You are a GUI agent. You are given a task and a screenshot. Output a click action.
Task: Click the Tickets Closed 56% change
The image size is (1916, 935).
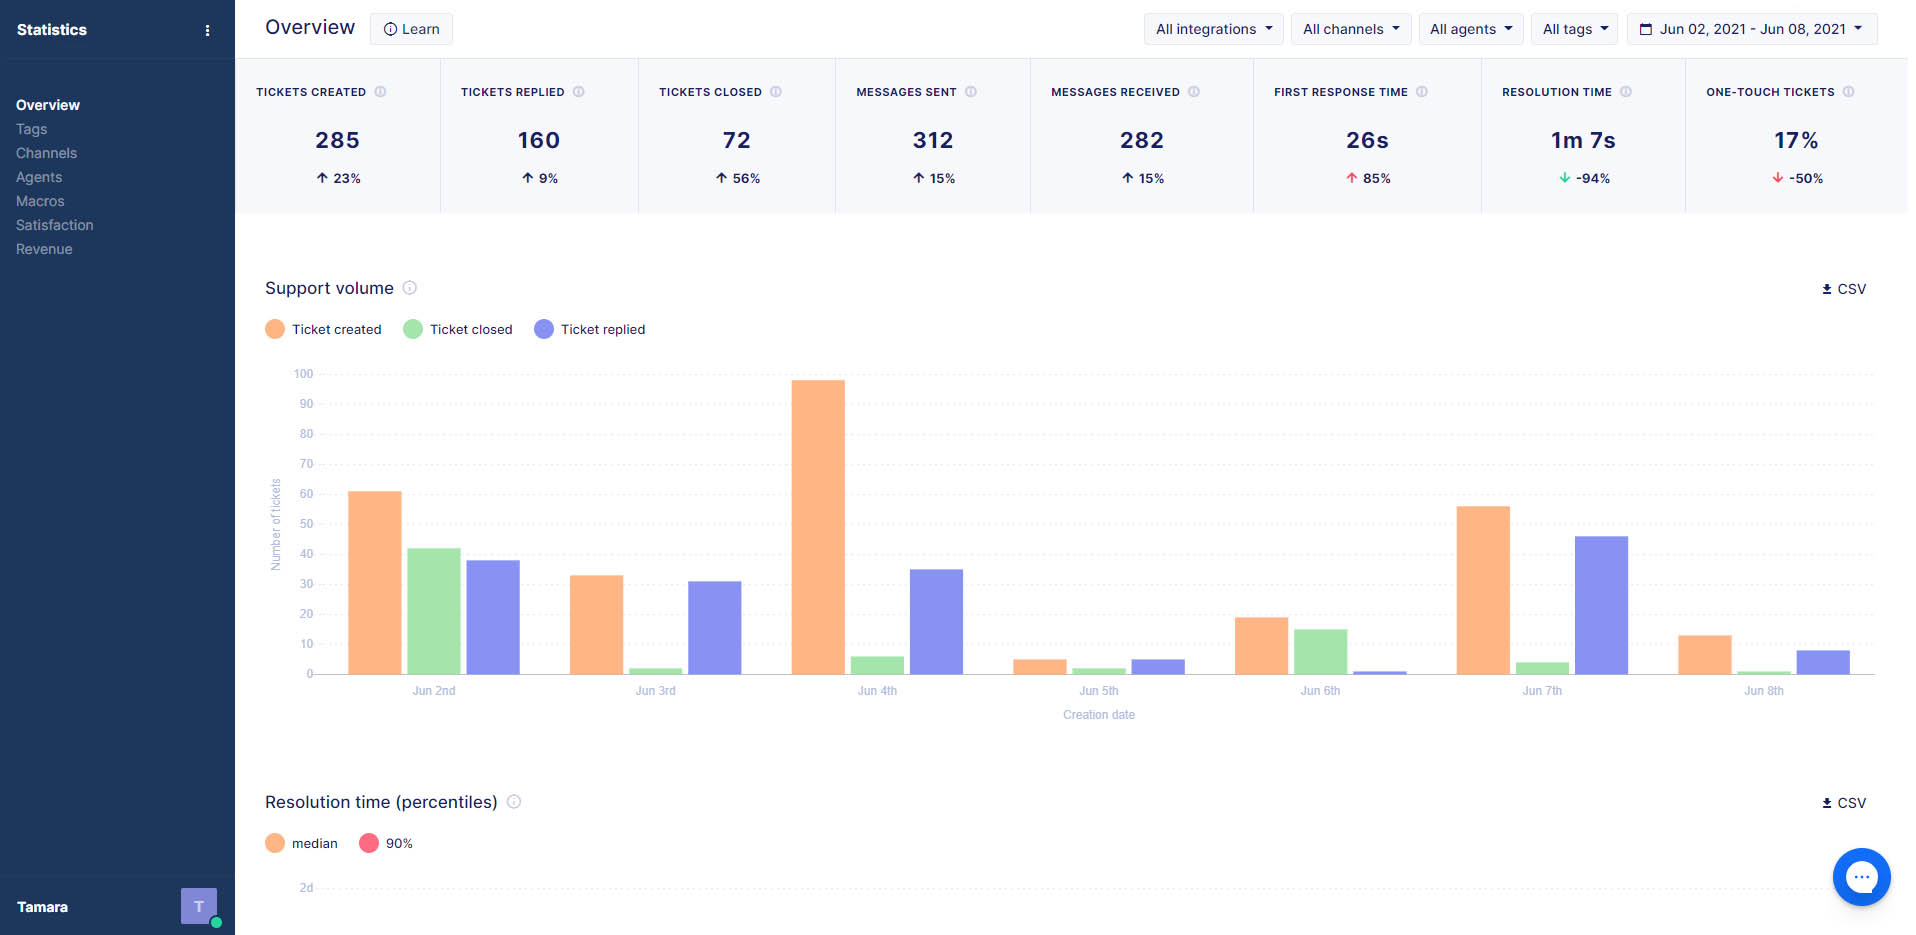[738, 178]
